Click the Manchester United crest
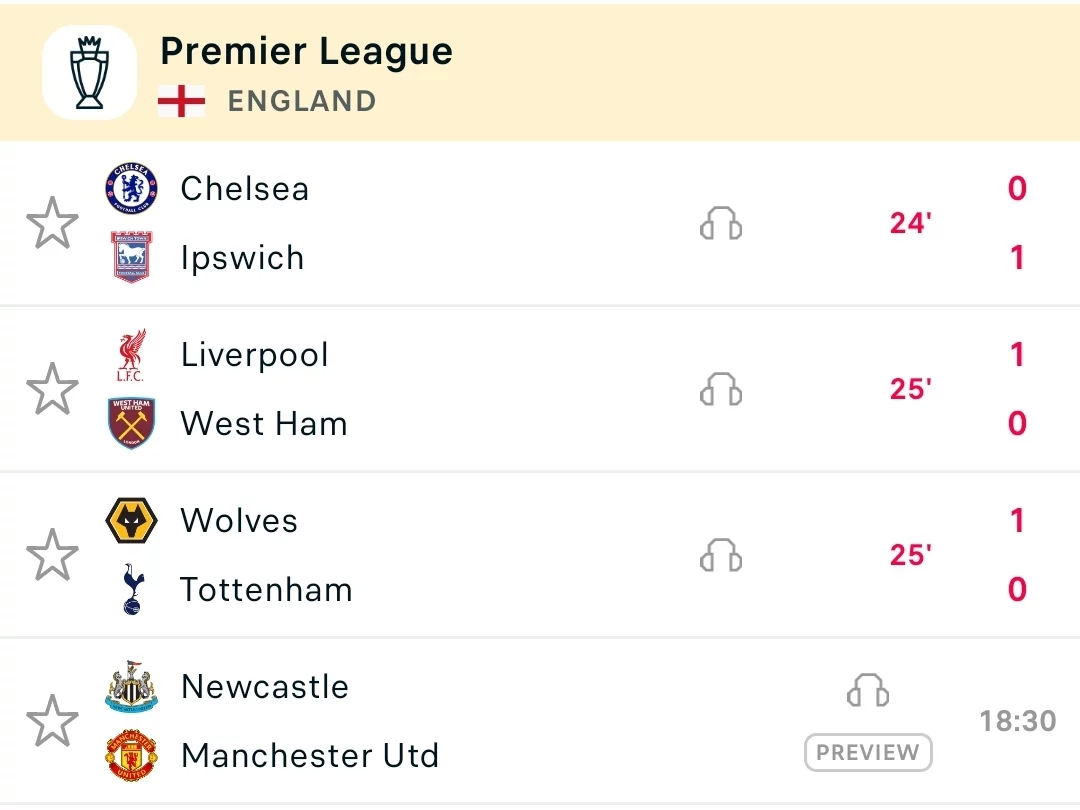Viewport: 1080px width, 810px height. [x=132, y=755]
